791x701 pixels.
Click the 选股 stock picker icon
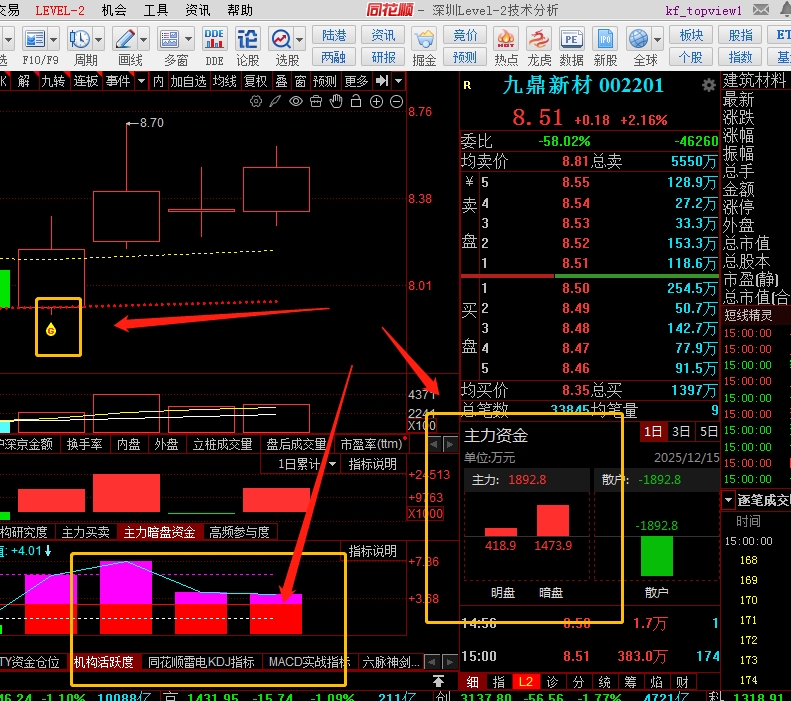tap(281, 39)
